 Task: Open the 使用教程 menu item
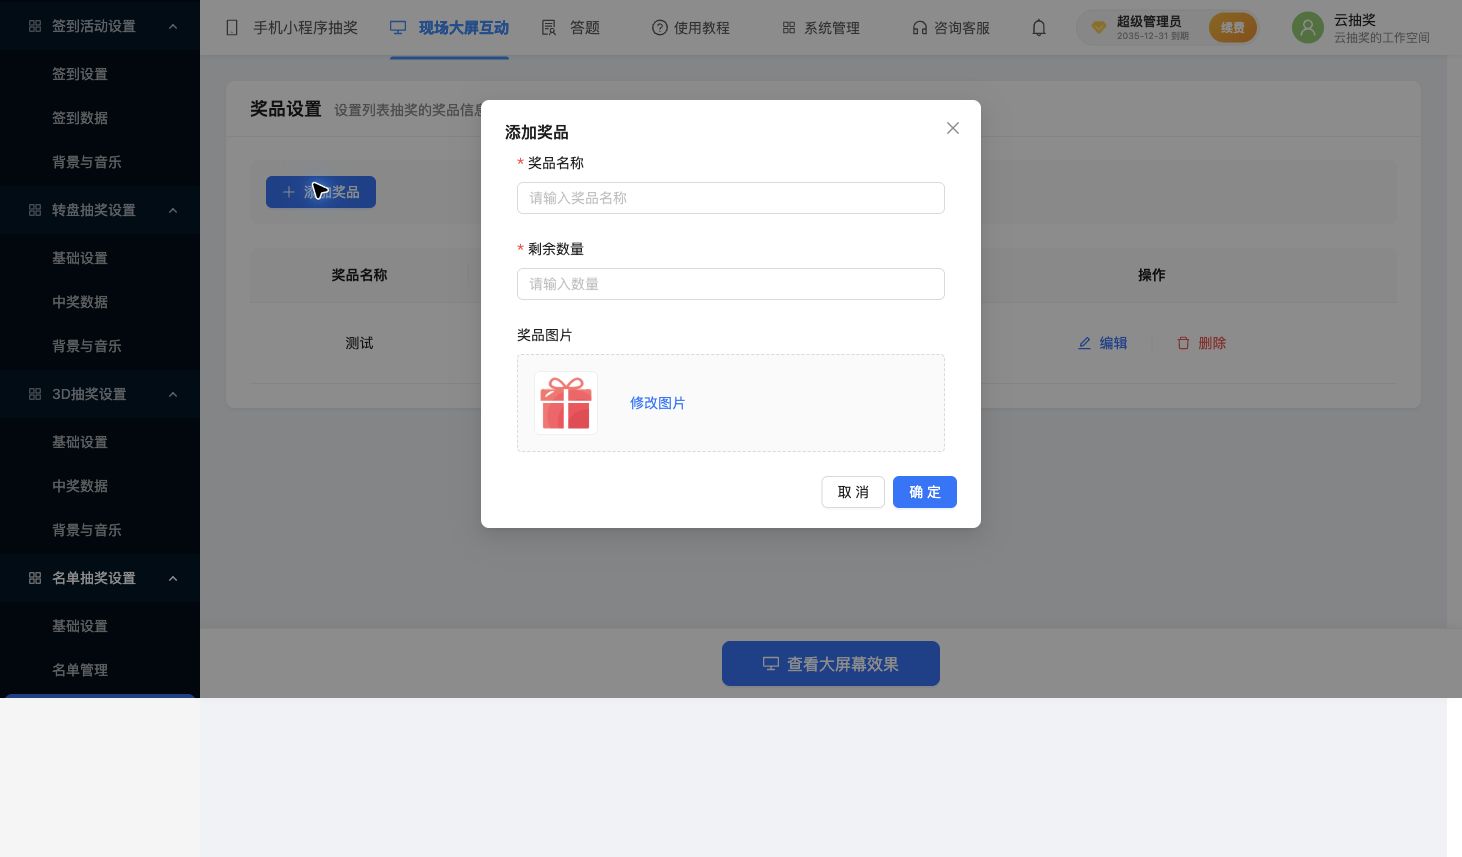coord(690,28)
